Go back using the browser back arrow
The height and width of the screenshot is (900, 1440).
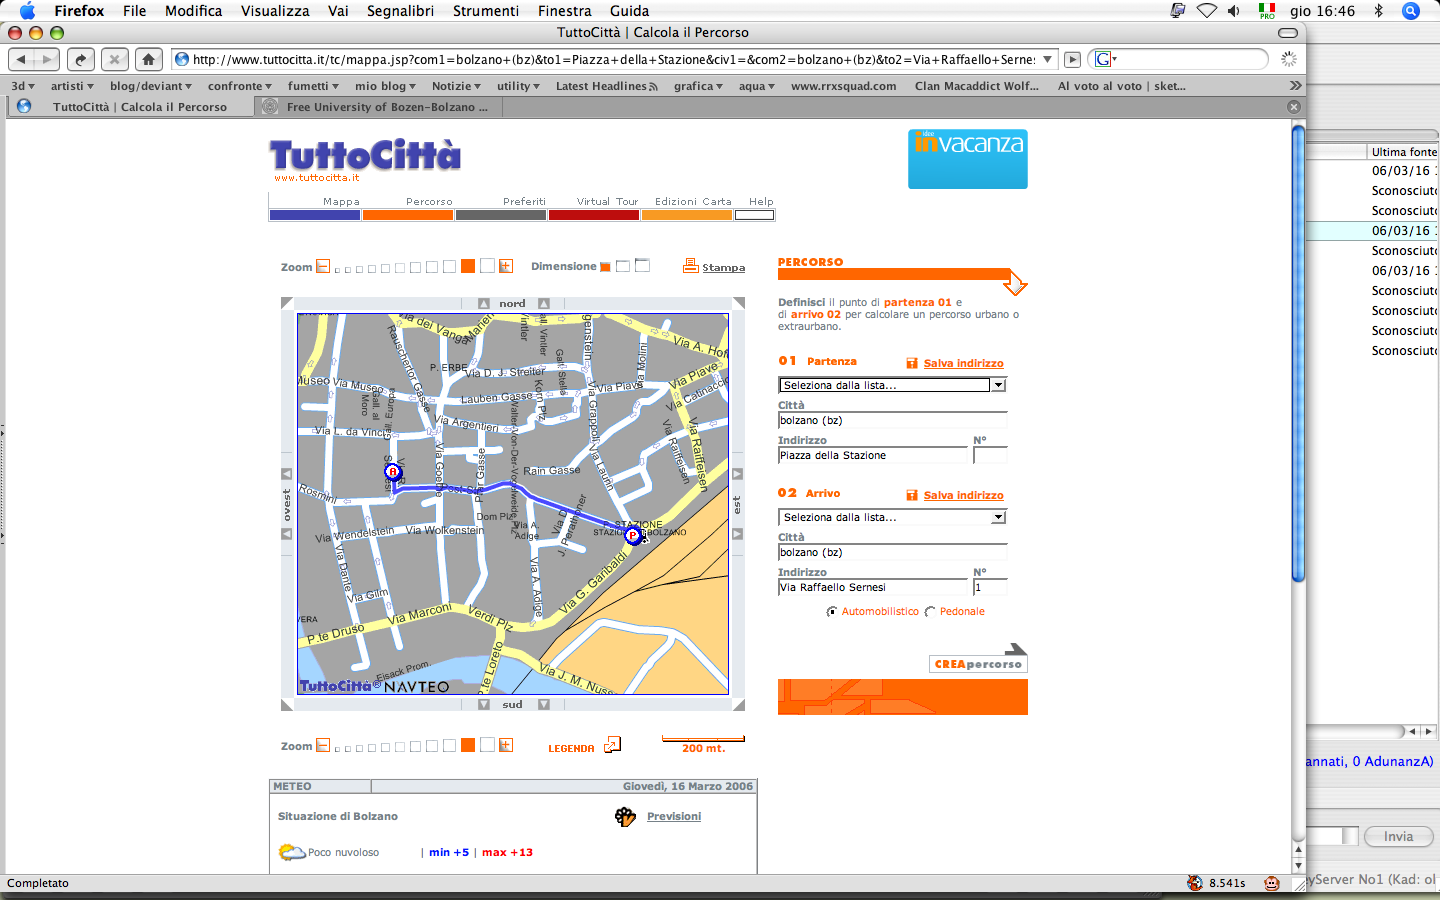tap(22, 59)
